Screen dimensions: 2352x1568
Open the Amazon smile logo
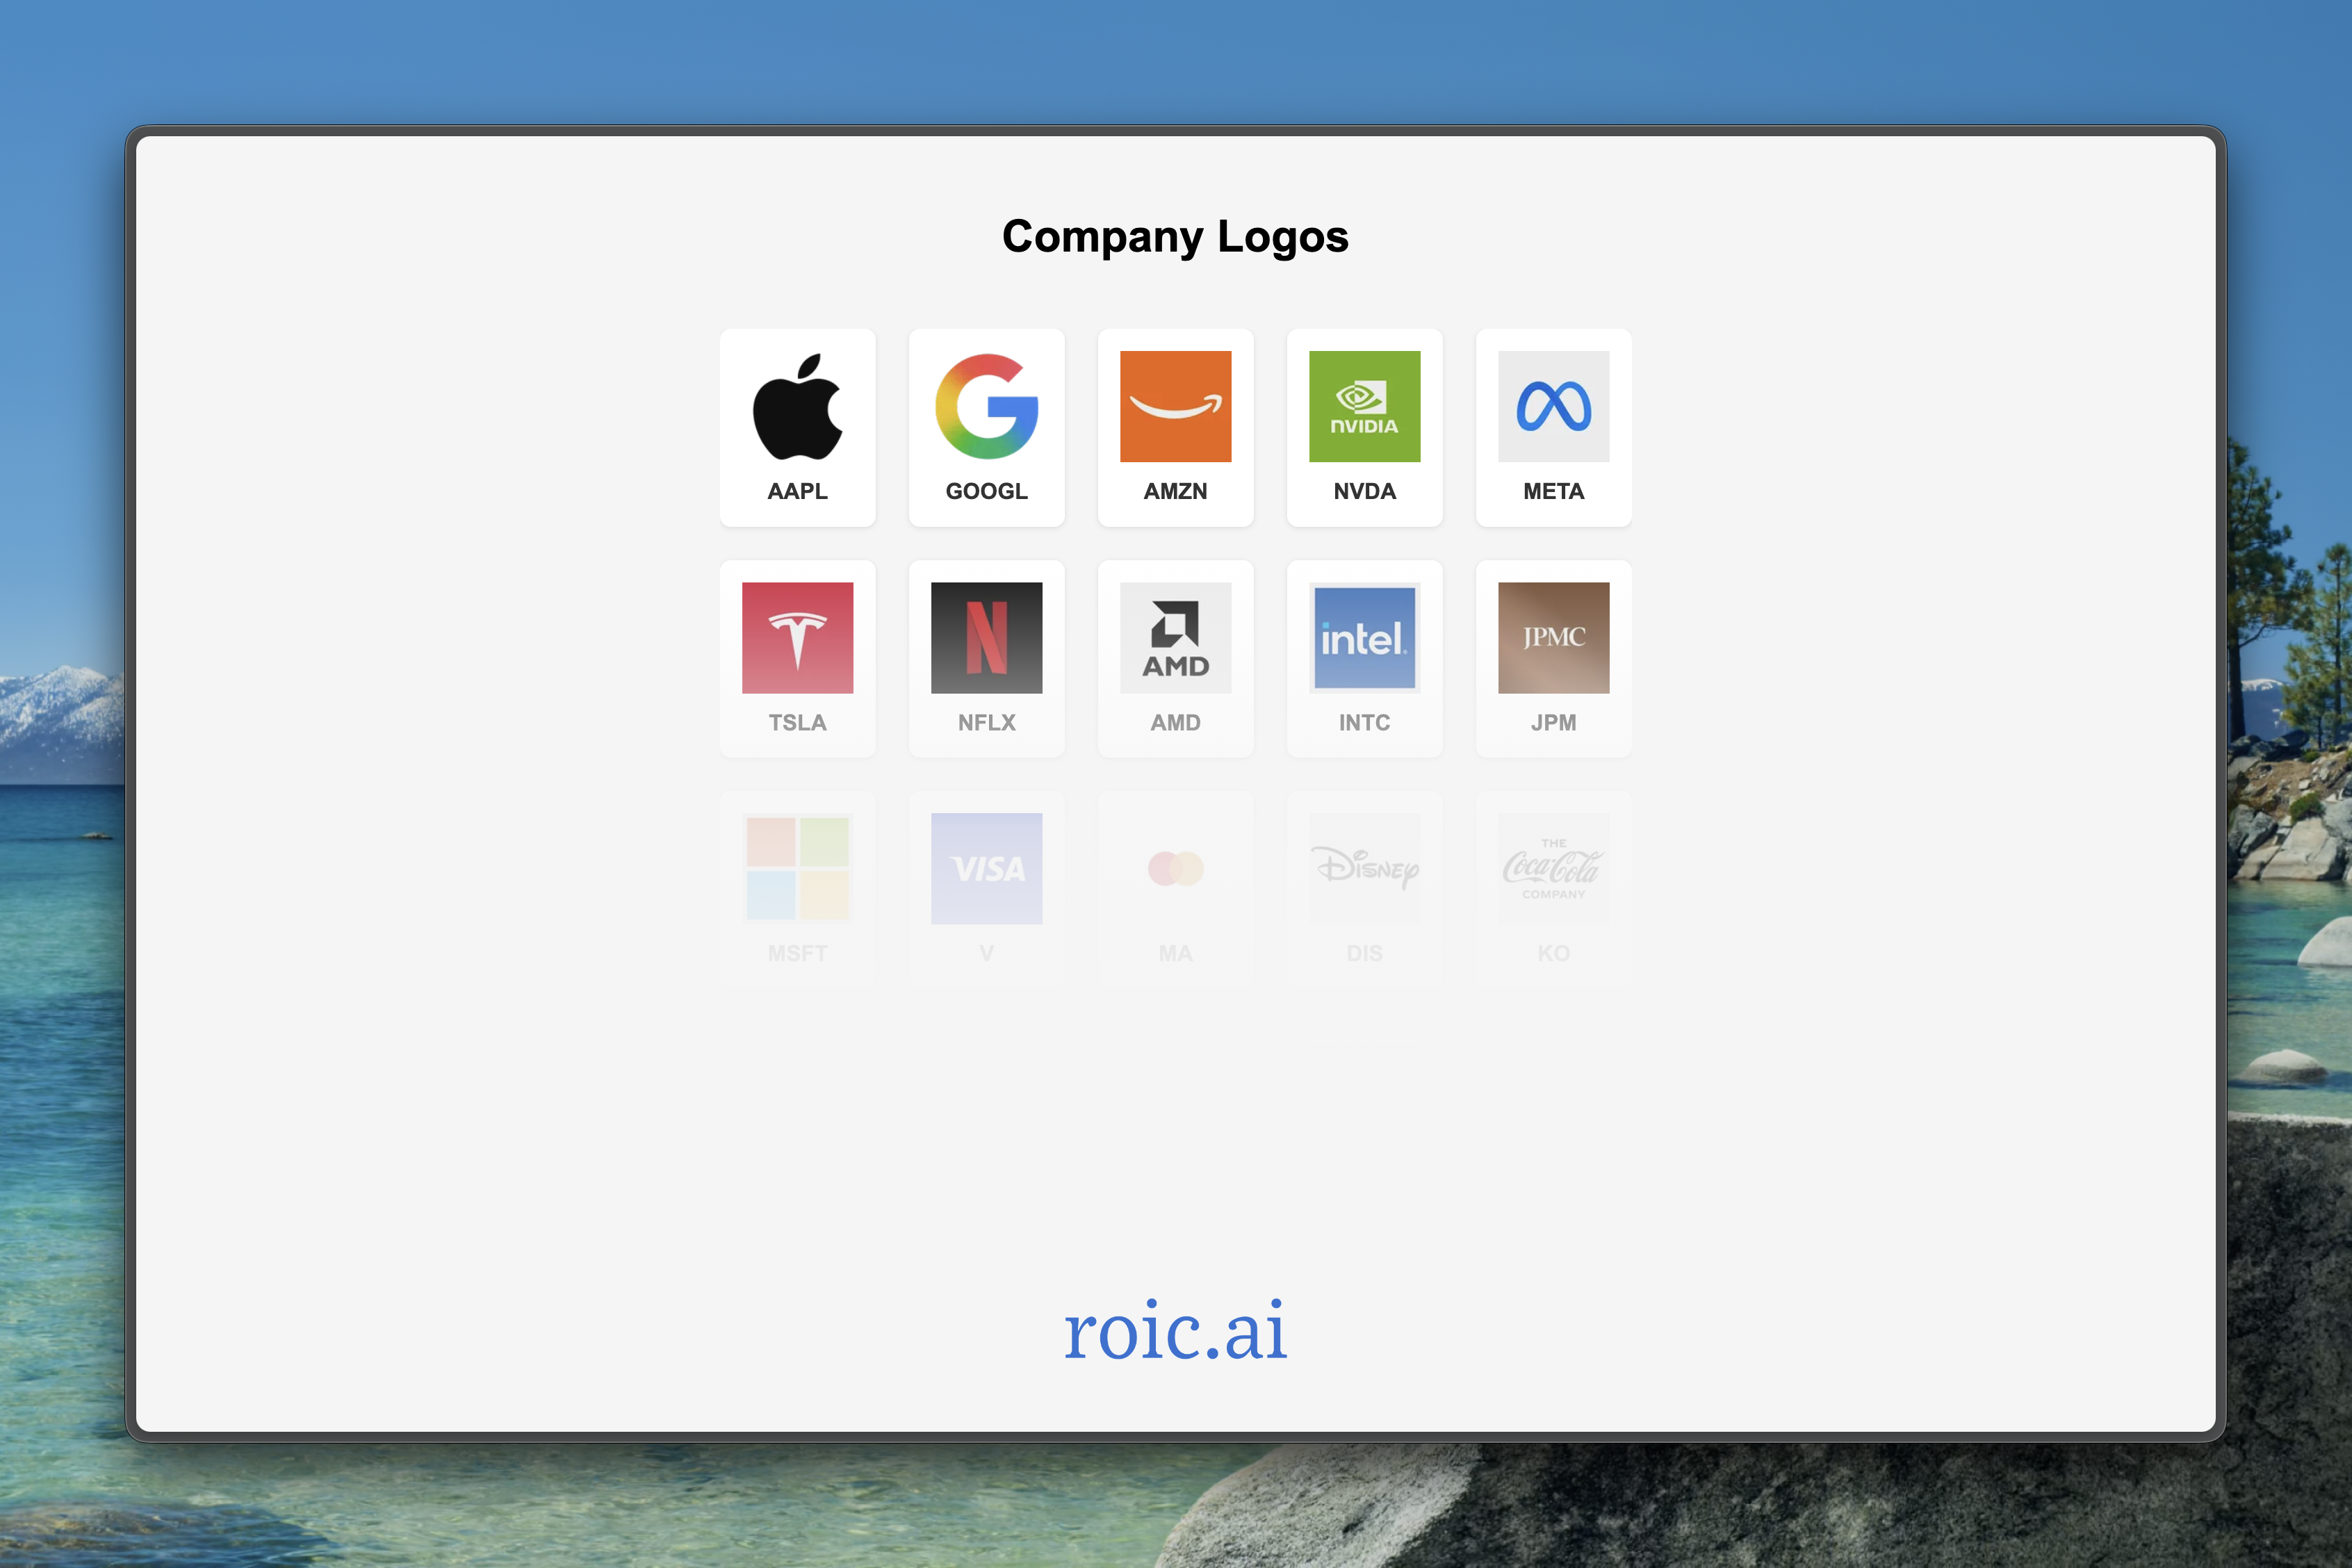pos(1175,406)
